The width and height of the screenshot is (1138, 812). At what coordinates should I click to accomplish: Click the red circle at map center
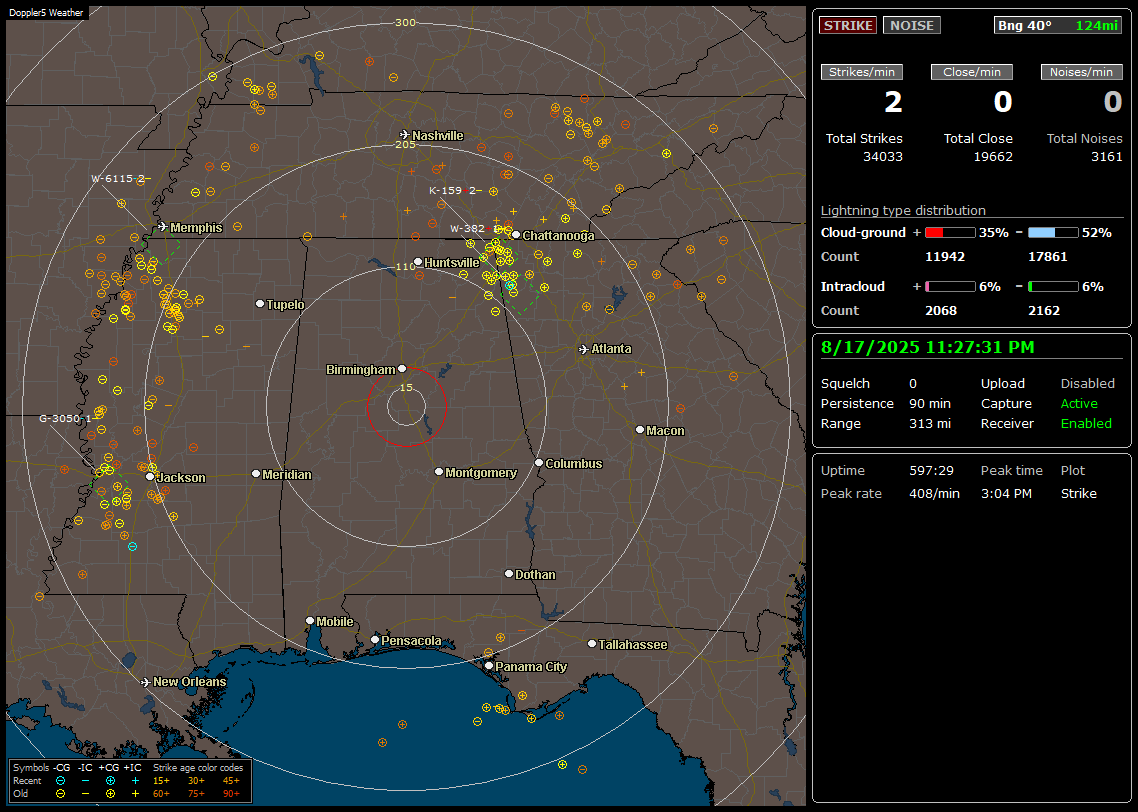(x=406, y=406)
